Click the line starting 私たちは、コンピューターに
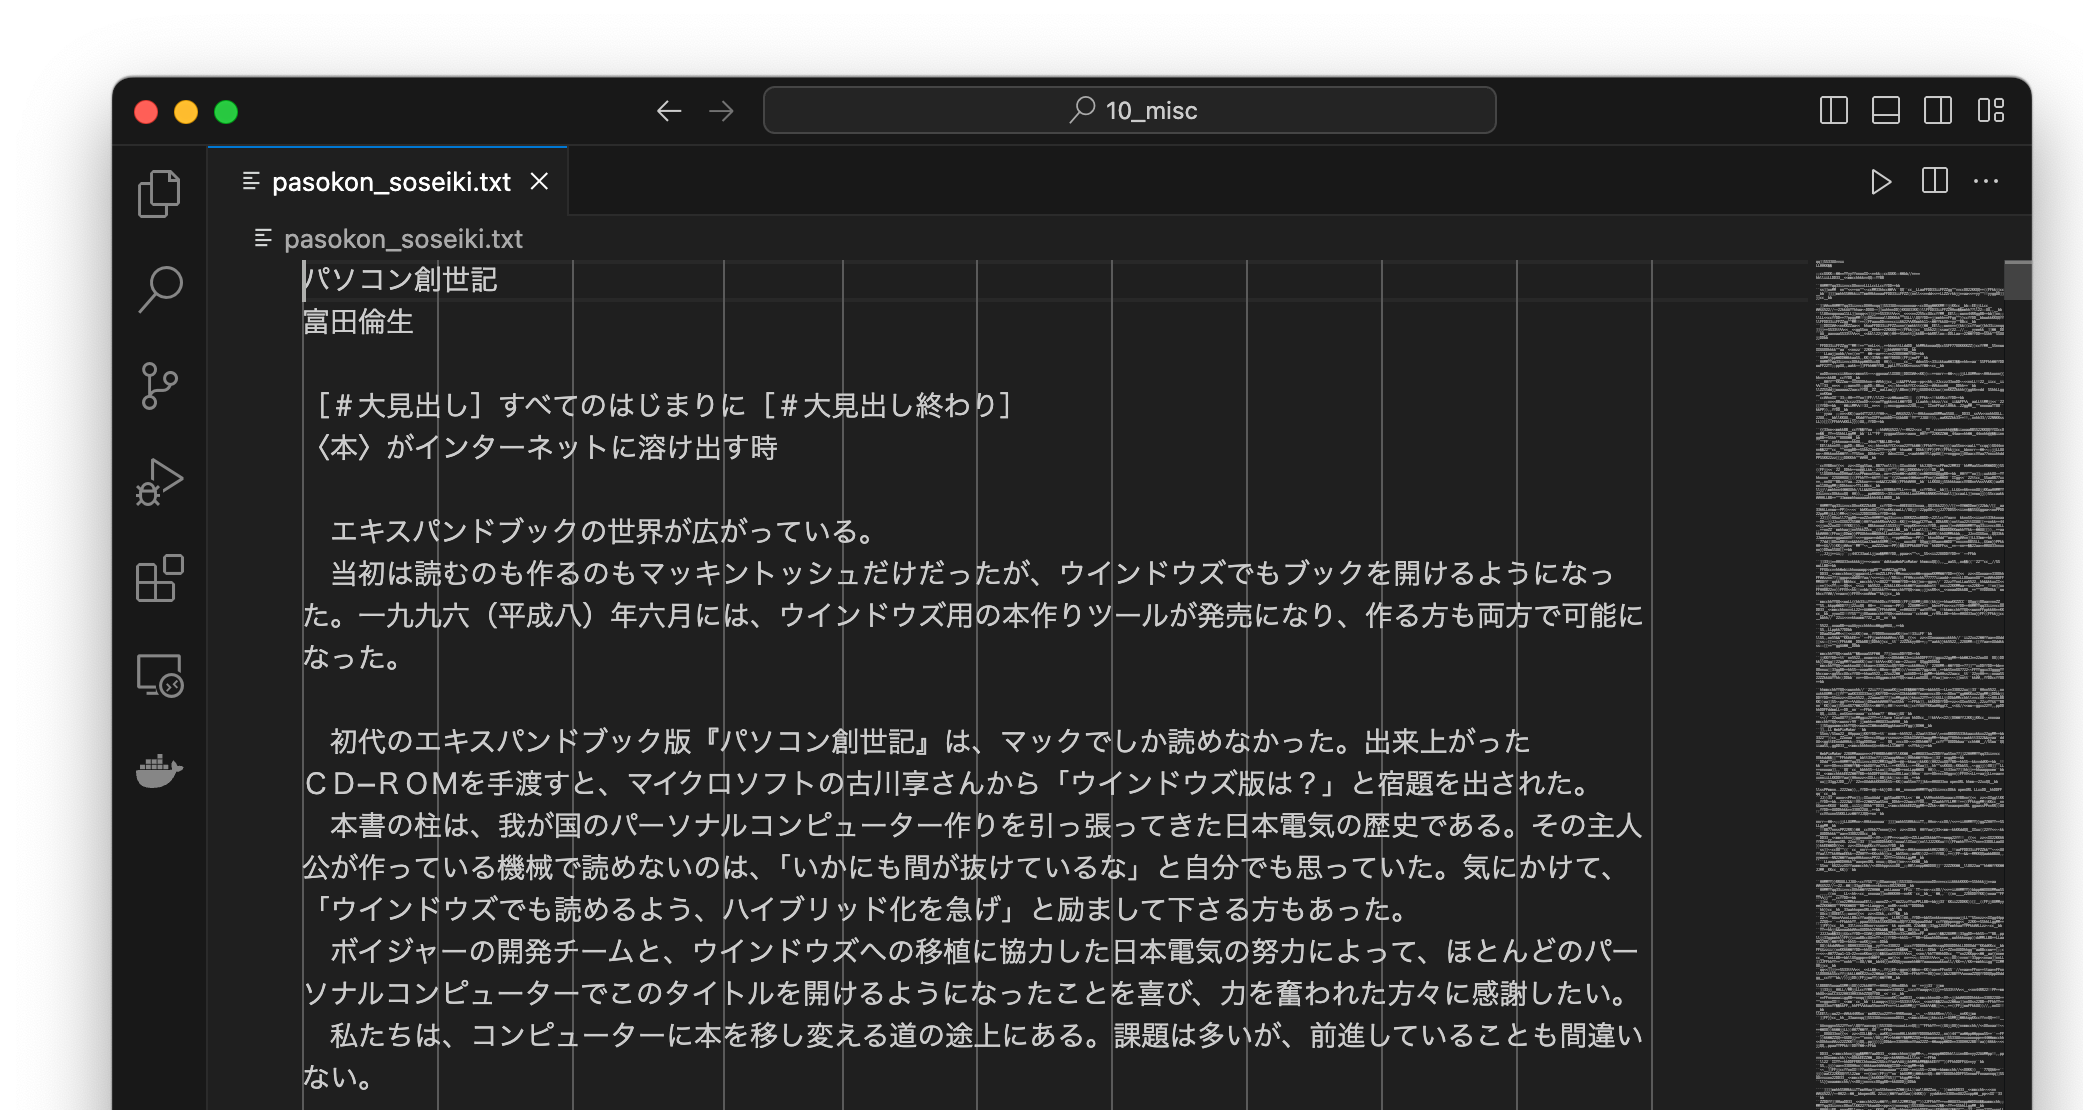The height and width of the screenshot is (1110, 2083). click(x=986, y=1035)
